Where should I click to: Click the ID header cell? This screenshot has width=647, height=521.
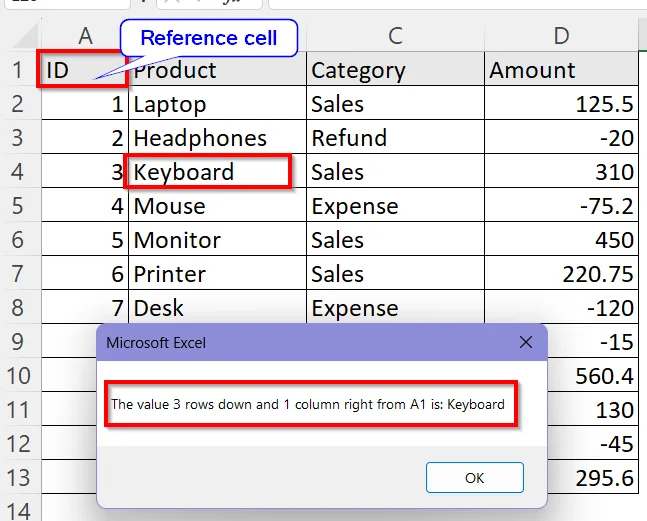click(85, 69)
